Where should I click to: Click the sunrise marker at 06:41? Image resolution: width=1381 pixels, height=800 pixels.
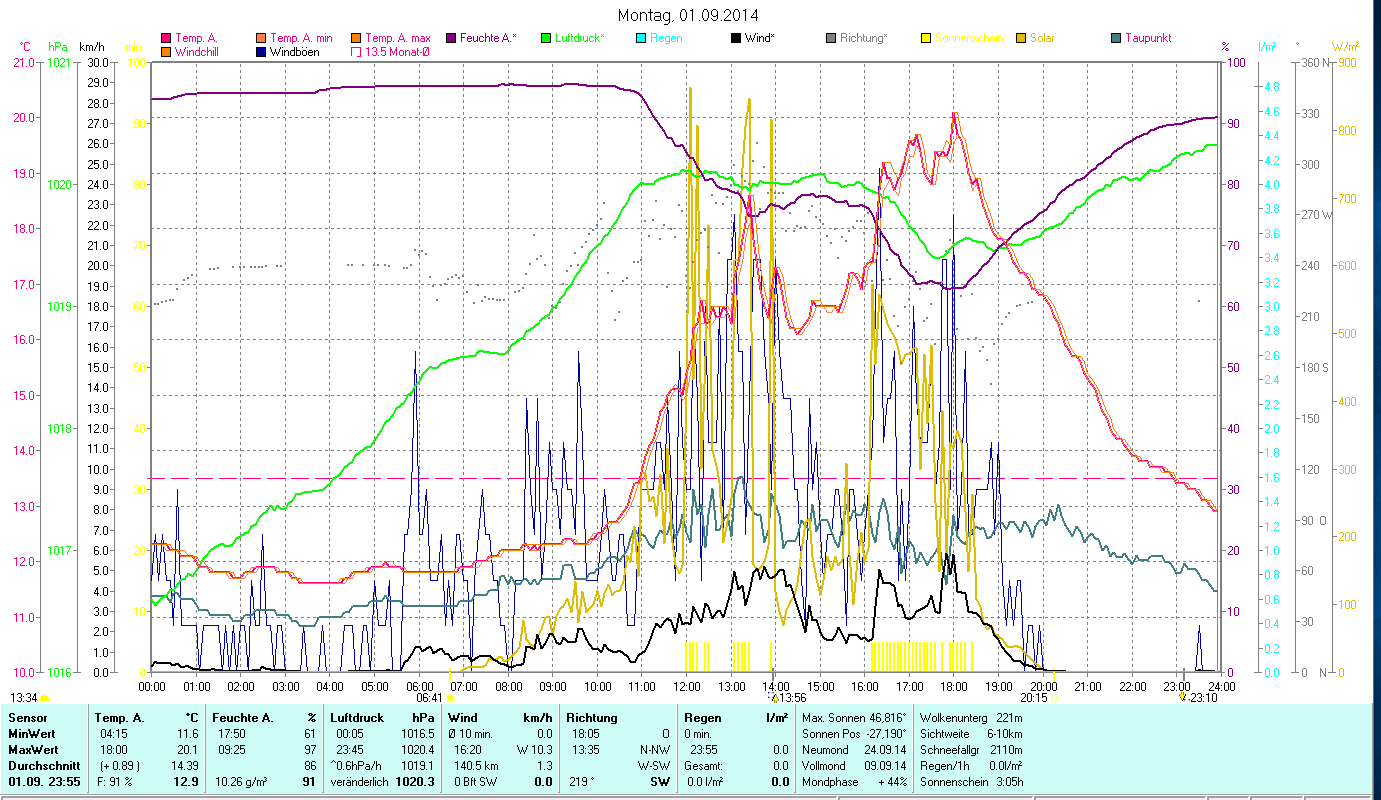pyautogui.click(x=451, y=698)
